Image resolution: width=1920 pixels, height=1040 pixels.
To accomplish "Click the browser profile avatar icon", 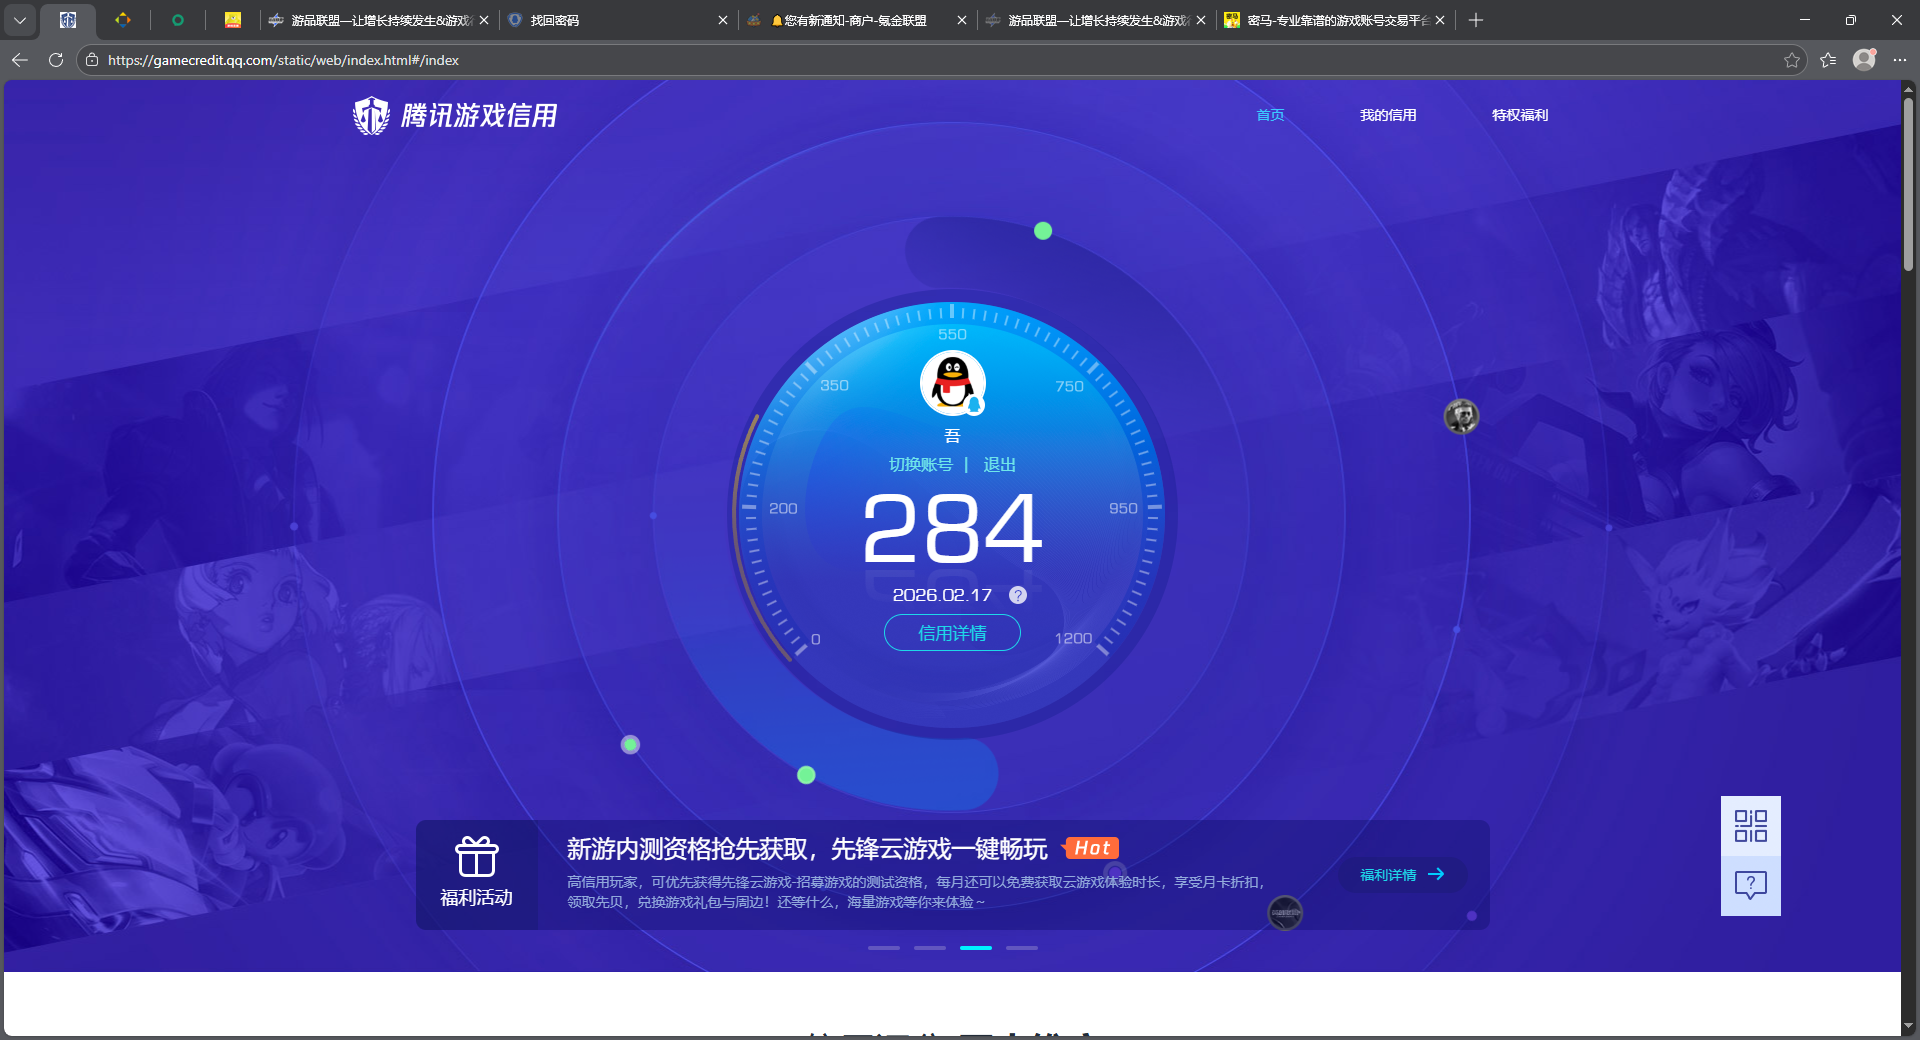I will [1864, 60].
